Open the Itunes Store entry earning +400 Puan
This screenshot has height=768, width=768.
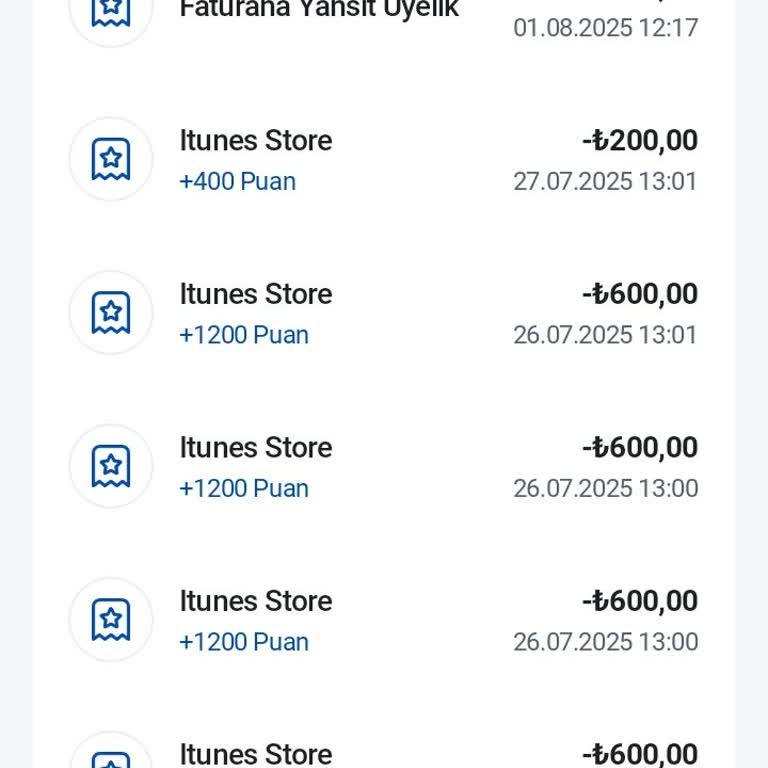(256, 141)
